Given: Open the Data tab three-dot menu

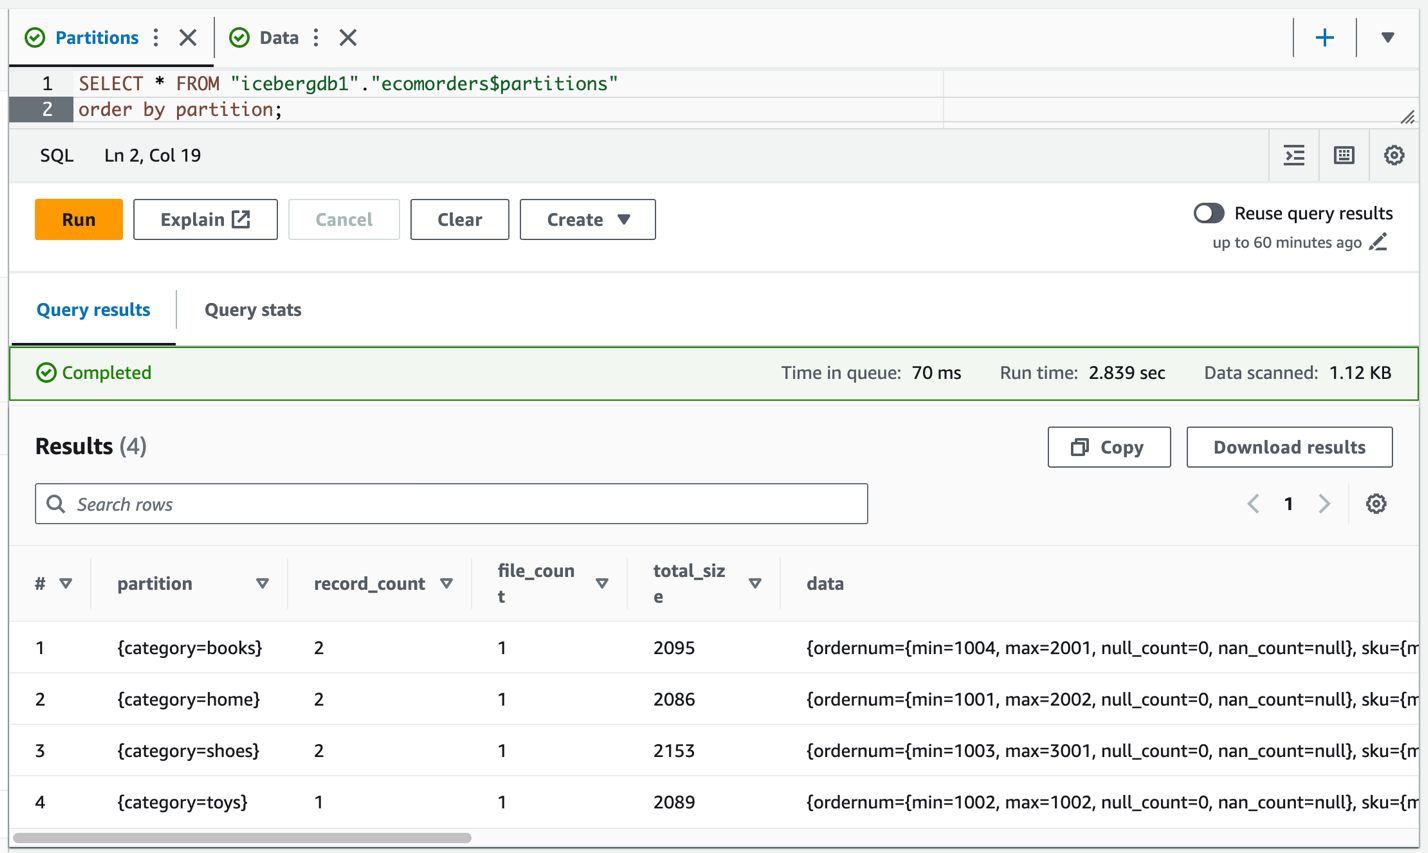Looking at the screenshot, I should point(316,38).
